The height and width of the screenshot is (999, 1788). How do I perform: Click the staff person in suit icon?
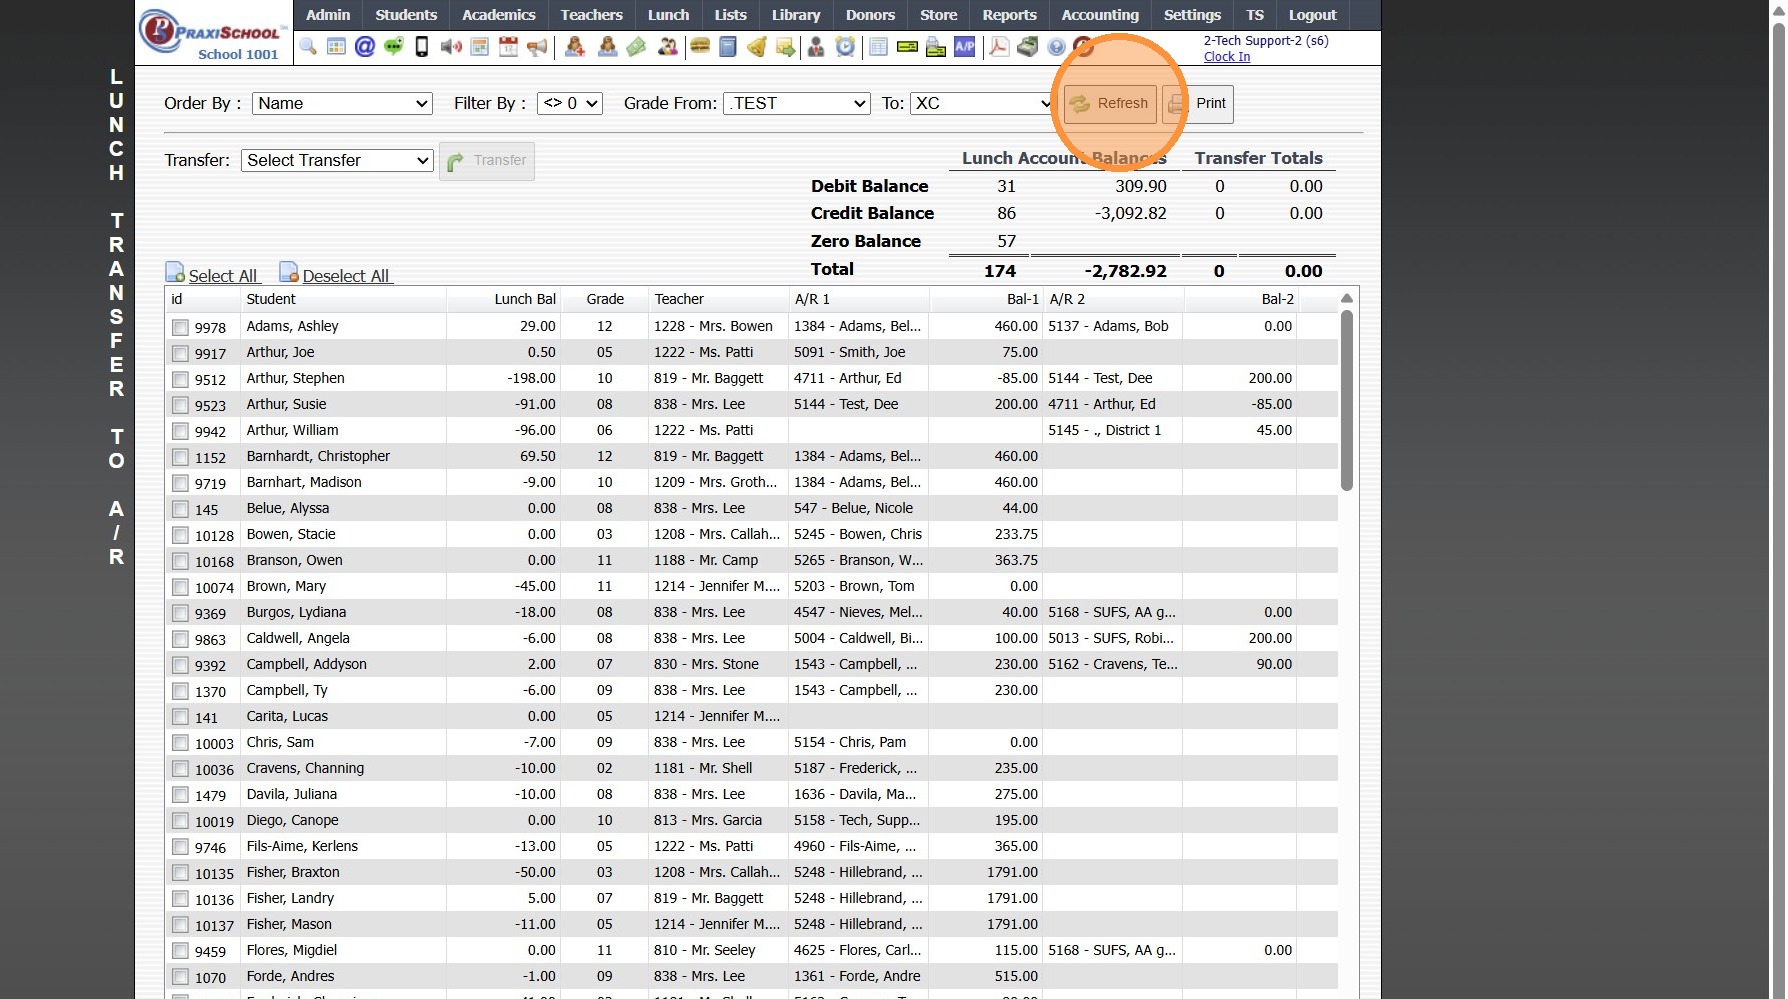816,47
